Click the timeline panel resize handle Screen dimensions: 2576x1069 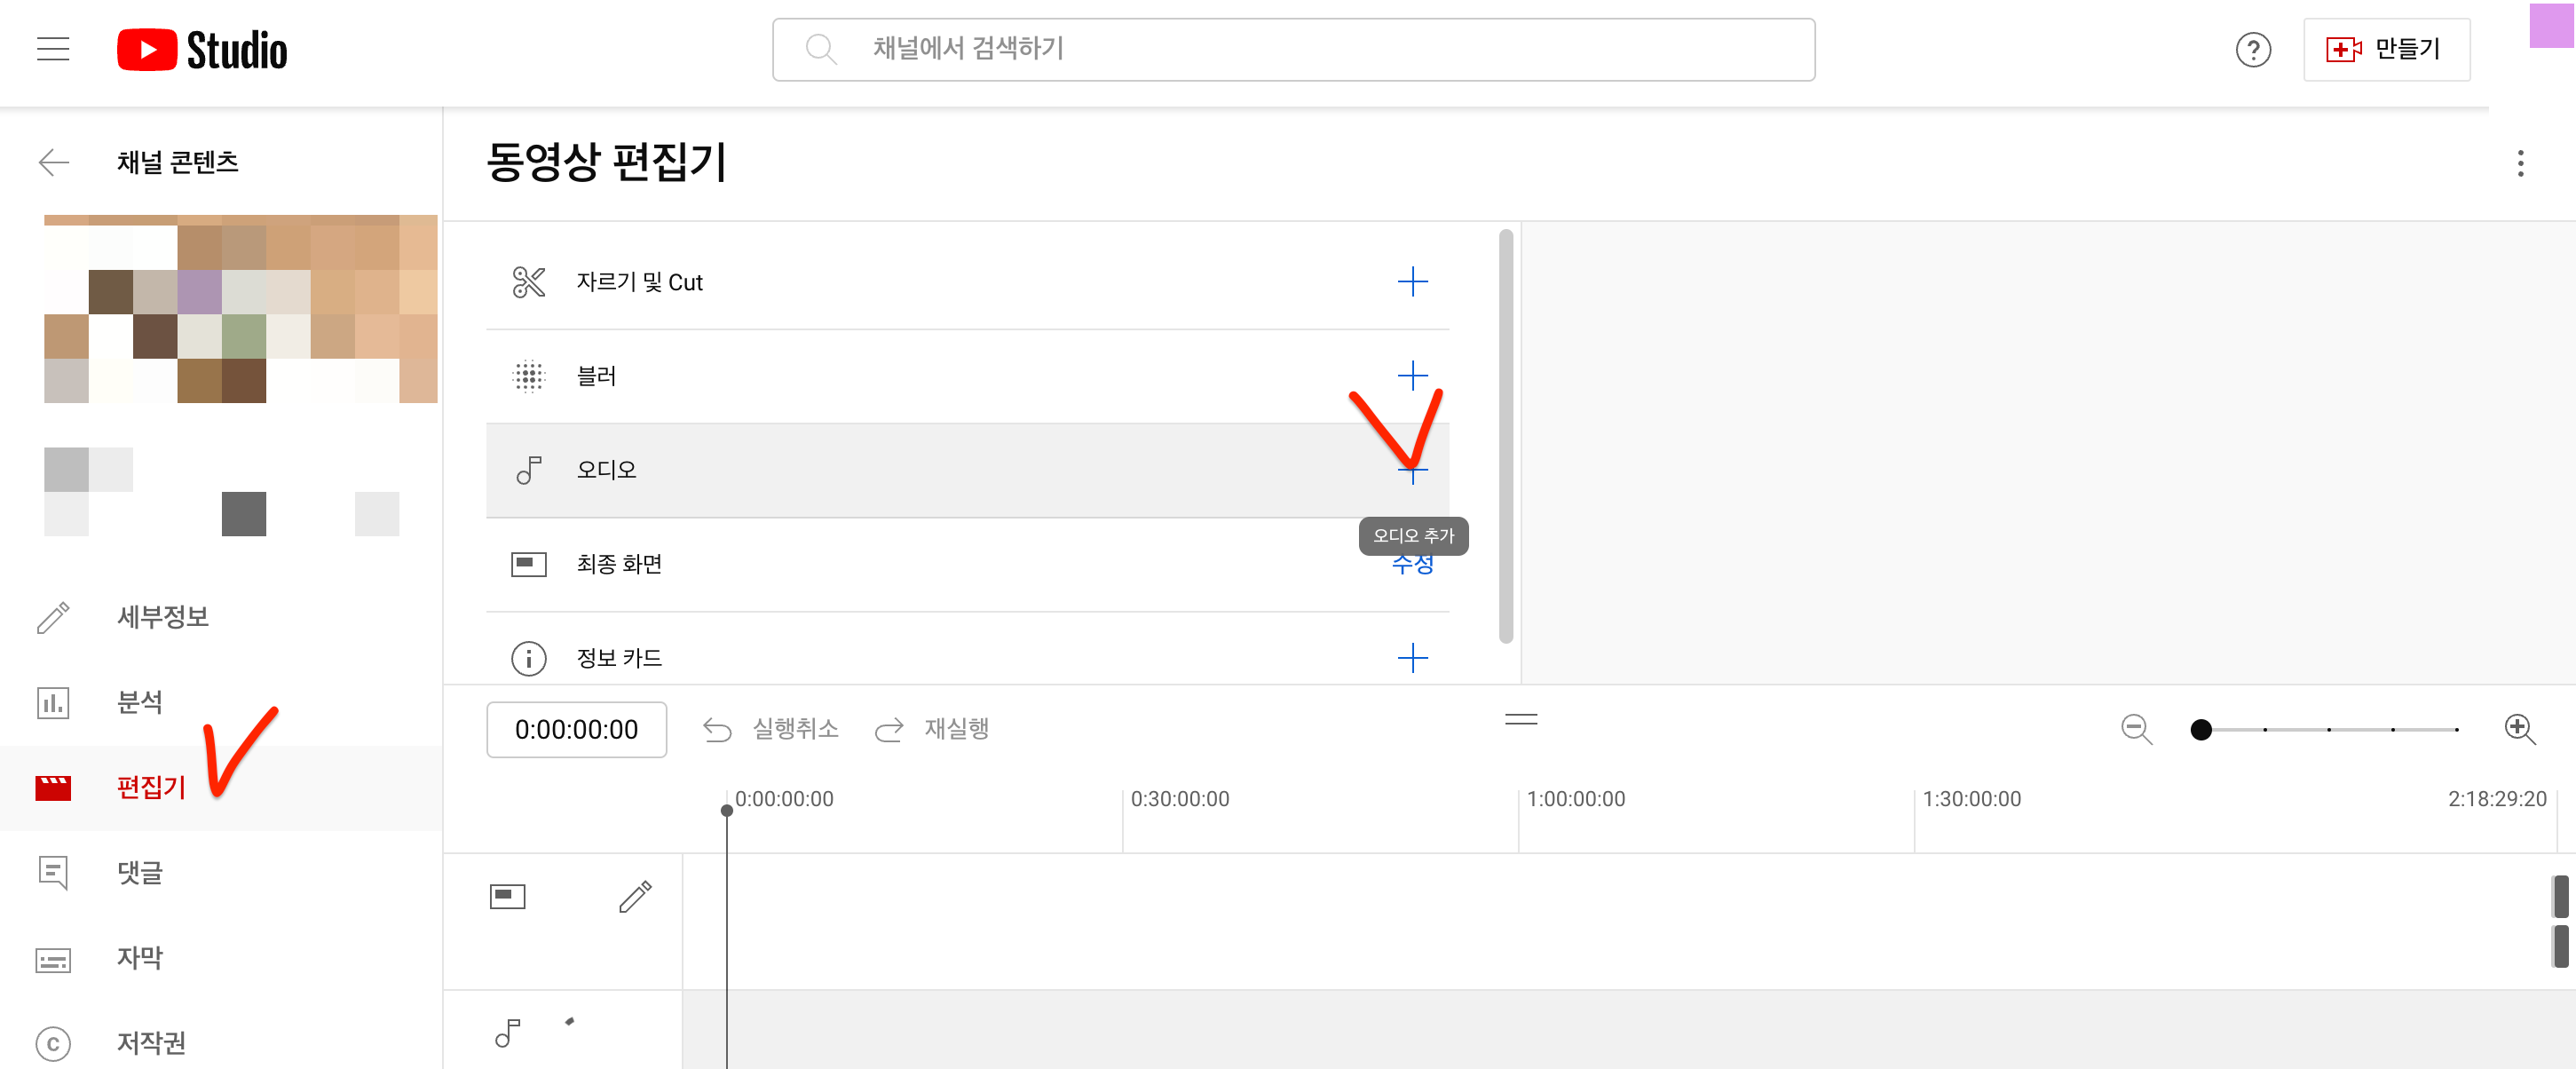[1520, 719]
